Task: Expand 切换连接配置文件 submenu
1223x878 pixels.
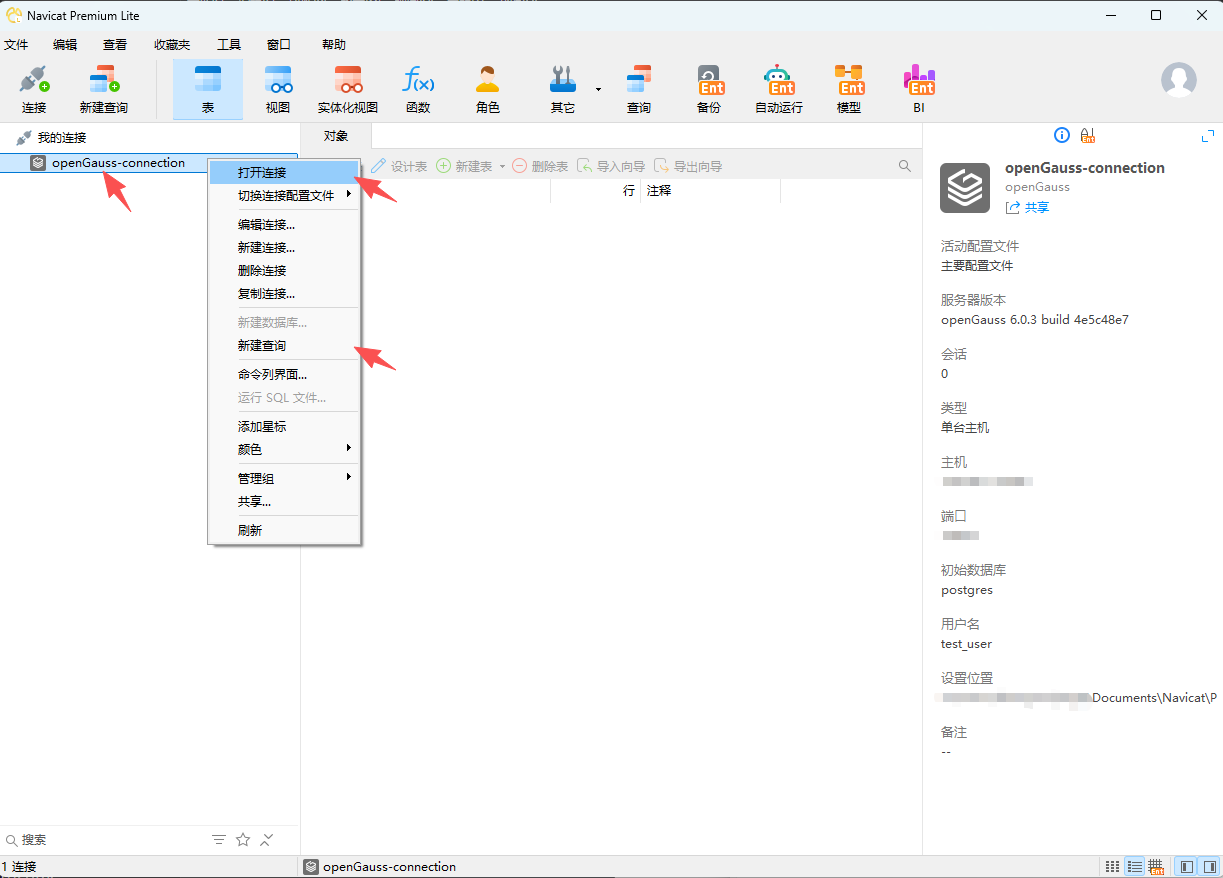Action: [x=284, y=196]
